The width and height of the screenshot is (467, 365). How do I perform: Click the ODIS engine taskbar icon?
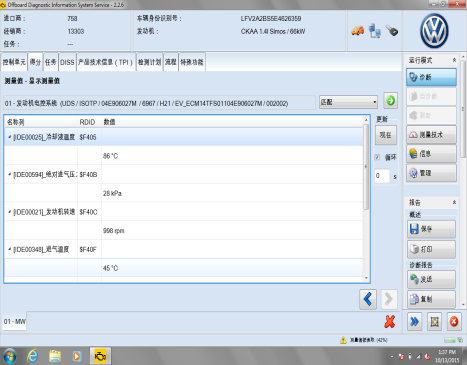[100, 356]
